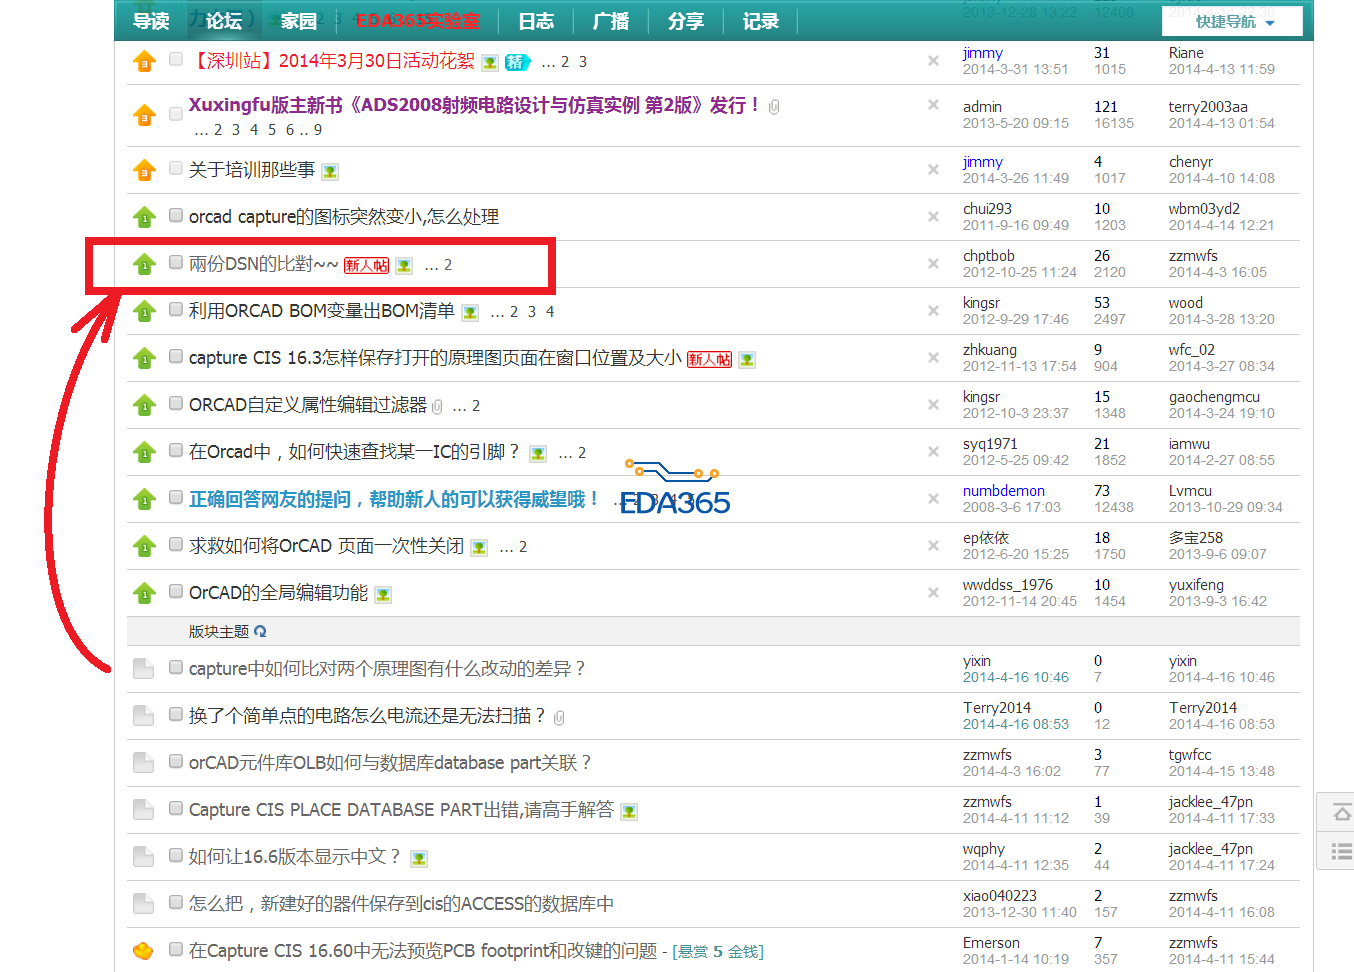Go to page 4 of 利用ORCAD BOM thread

tap(550, 312)
